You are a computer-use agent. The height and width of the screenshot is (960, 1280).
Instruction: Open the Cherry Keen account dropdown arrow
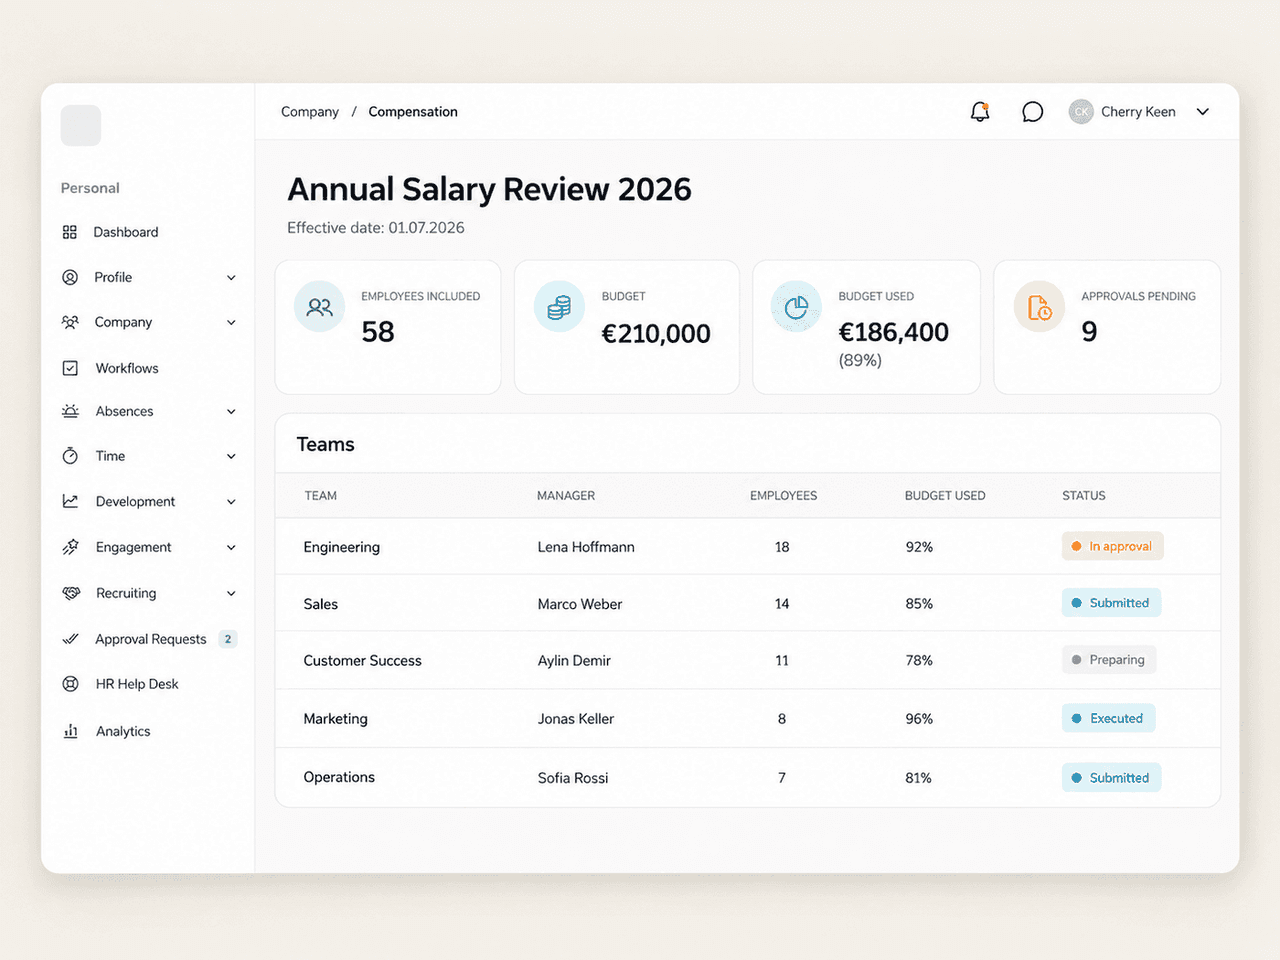pyautogui.click(x=1203, y=112)
